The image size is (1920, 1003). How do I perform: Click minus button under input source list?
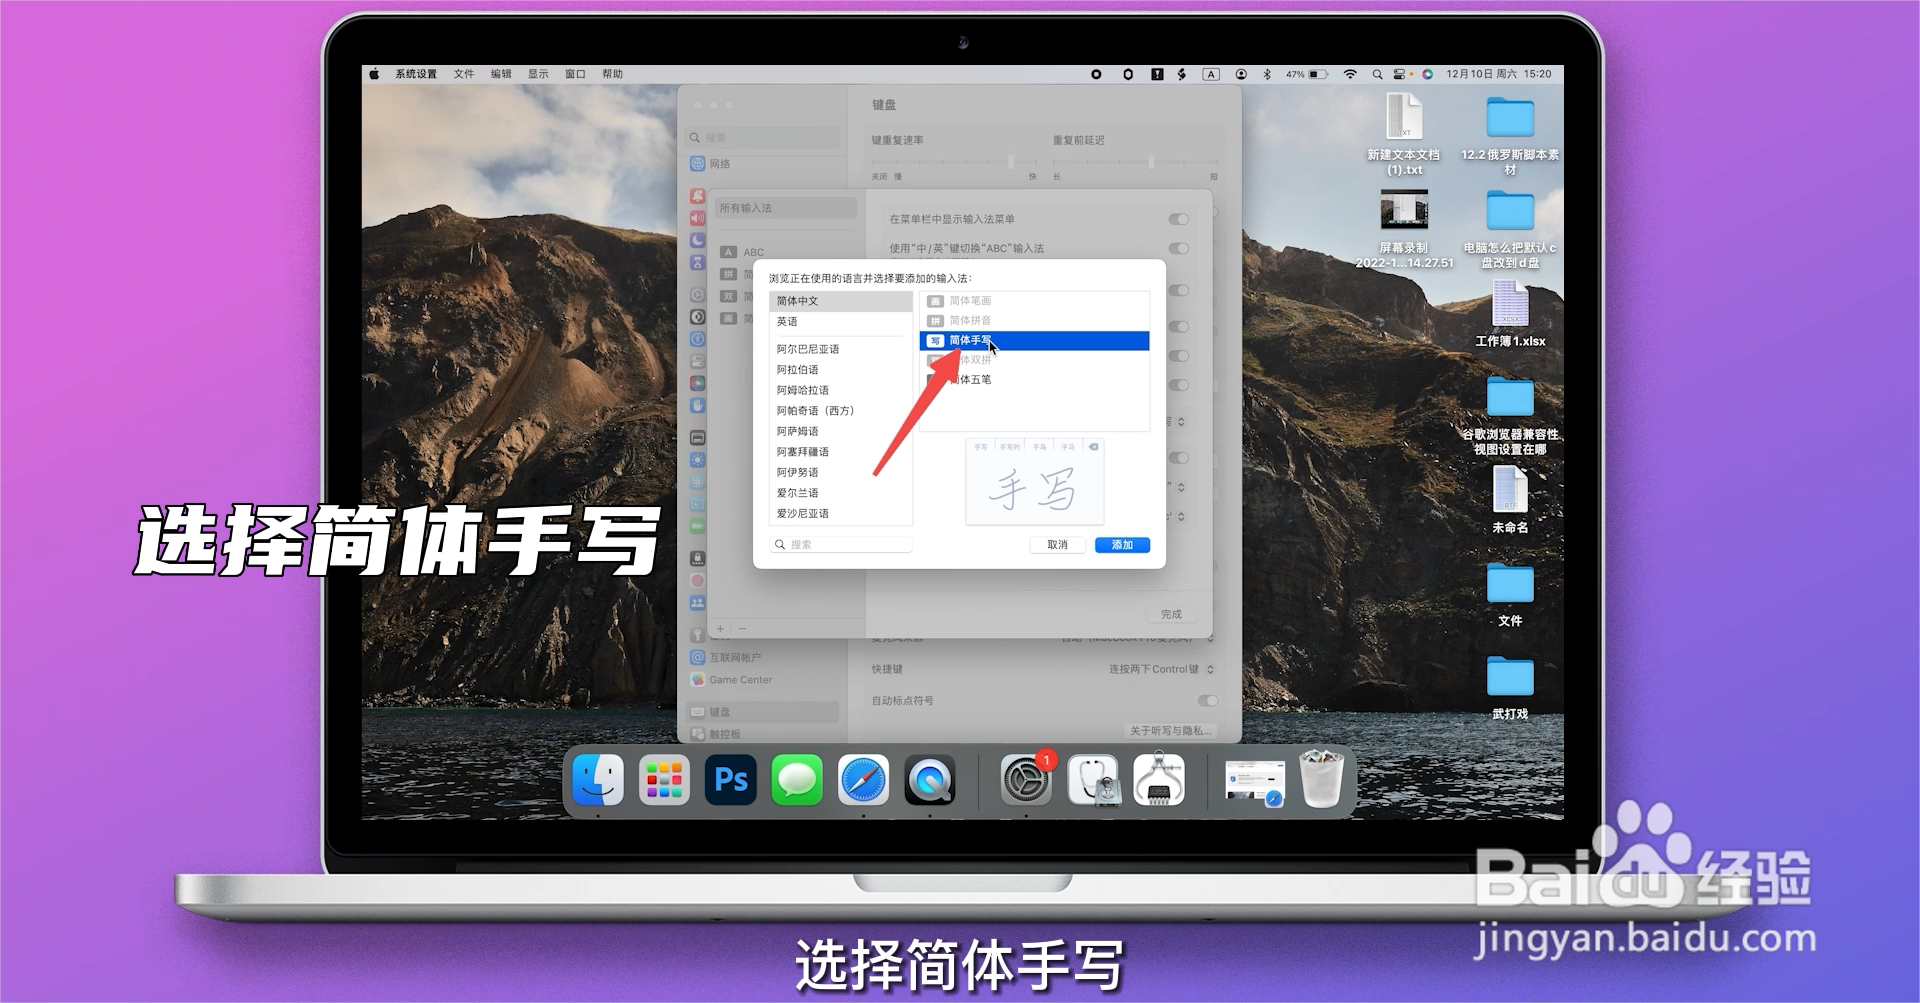coord(742,629)
